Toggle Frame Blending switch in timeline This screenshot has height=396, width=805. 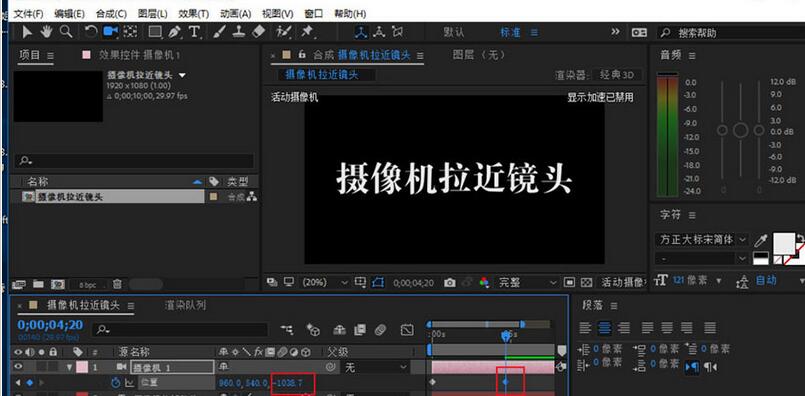pyautogui.click(x=360, y=329)
